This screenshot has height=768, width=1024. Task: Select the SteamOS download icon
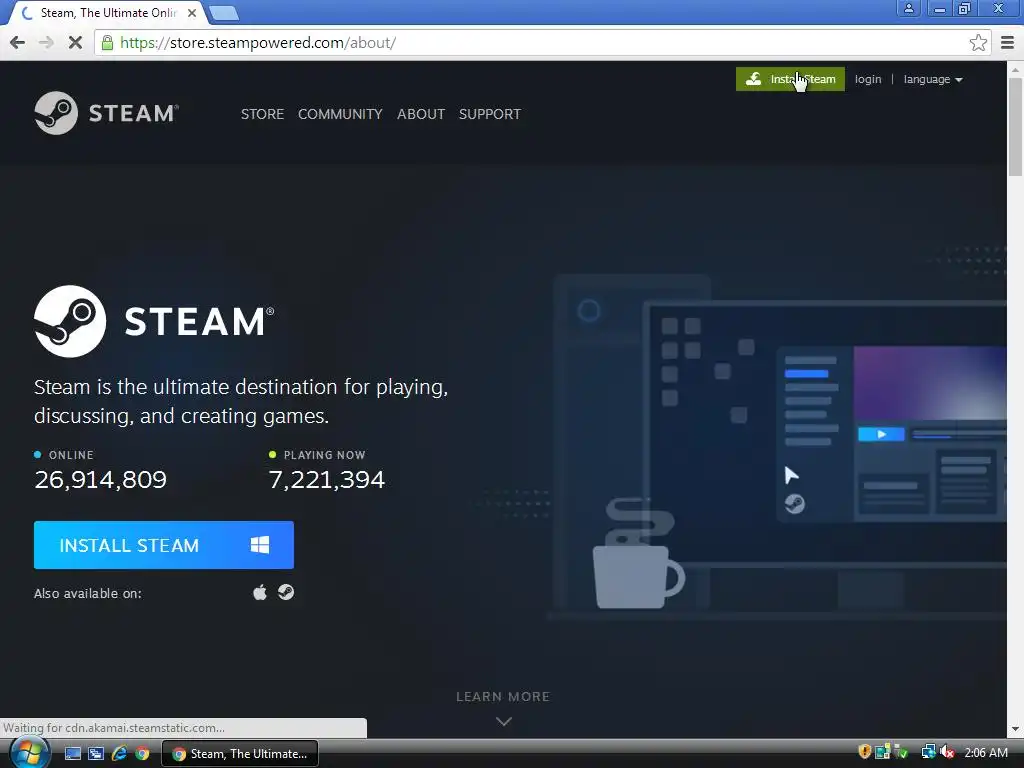[286, 592]
